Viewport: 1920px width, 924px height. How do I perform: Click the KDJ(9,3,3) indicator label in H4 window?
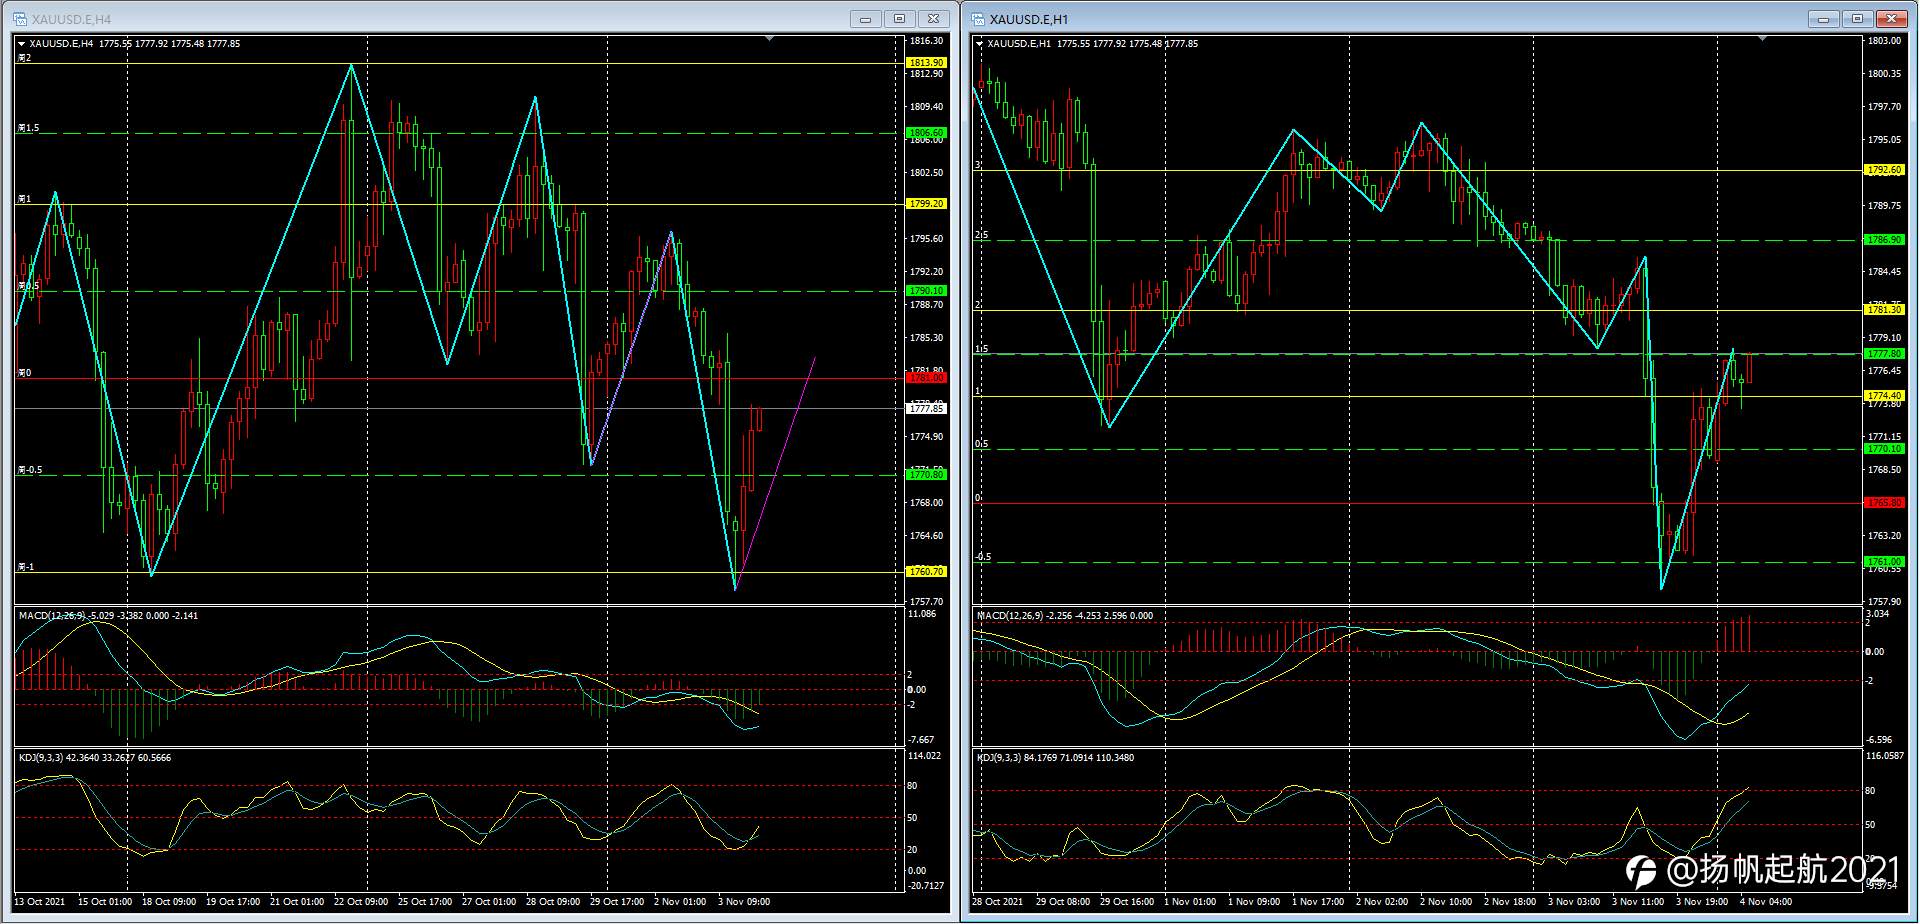click(43, 758)
